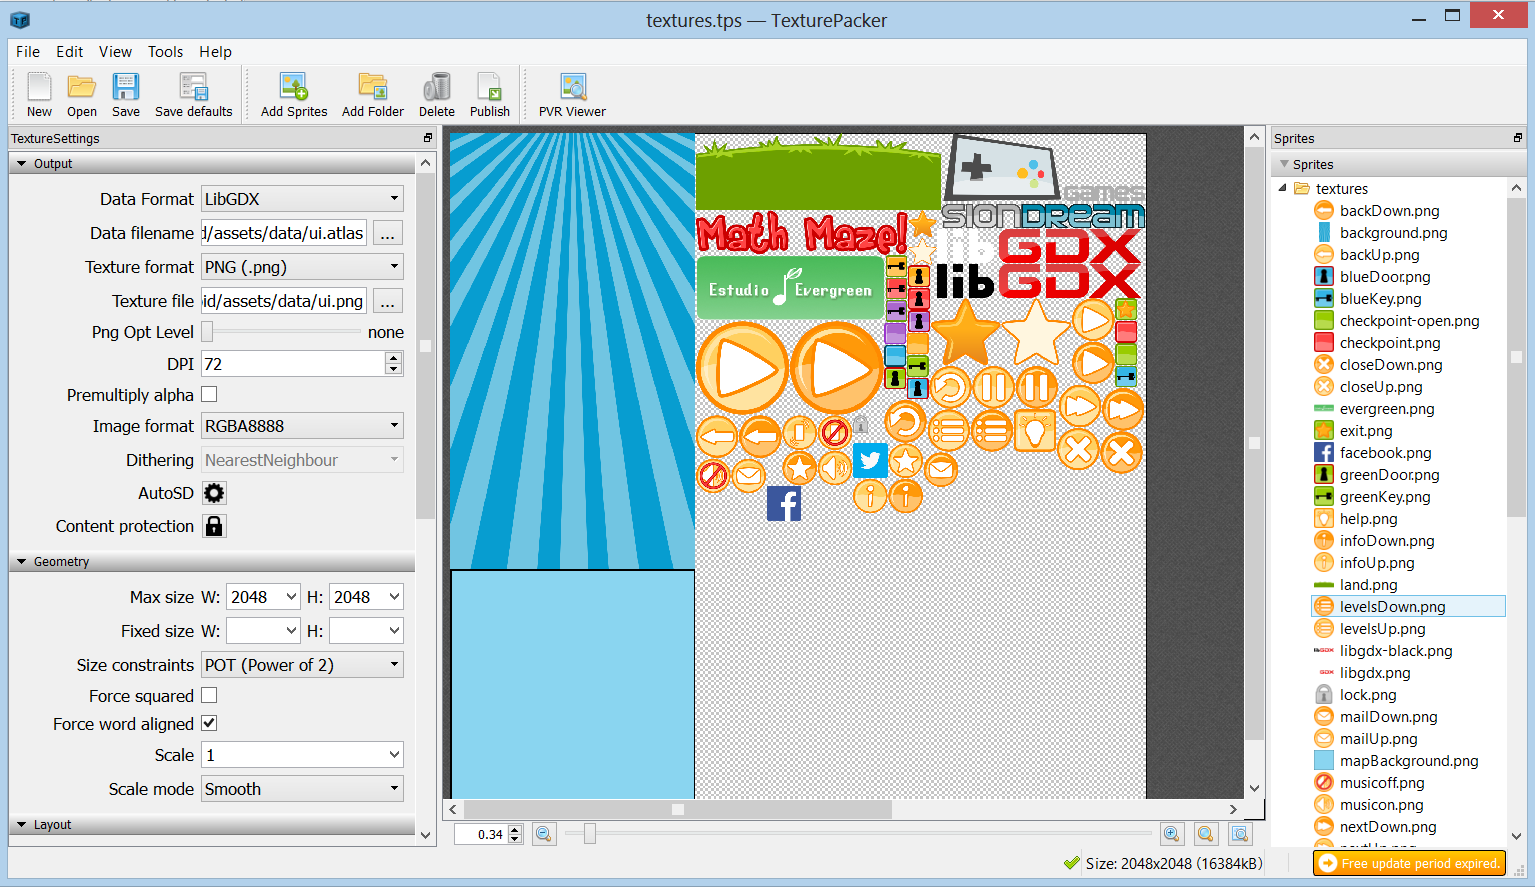This screenshot has height=887, width=1535.
Task: Launch the PVR Viewer
Action: pyautogui.click(x=572, y=95)
